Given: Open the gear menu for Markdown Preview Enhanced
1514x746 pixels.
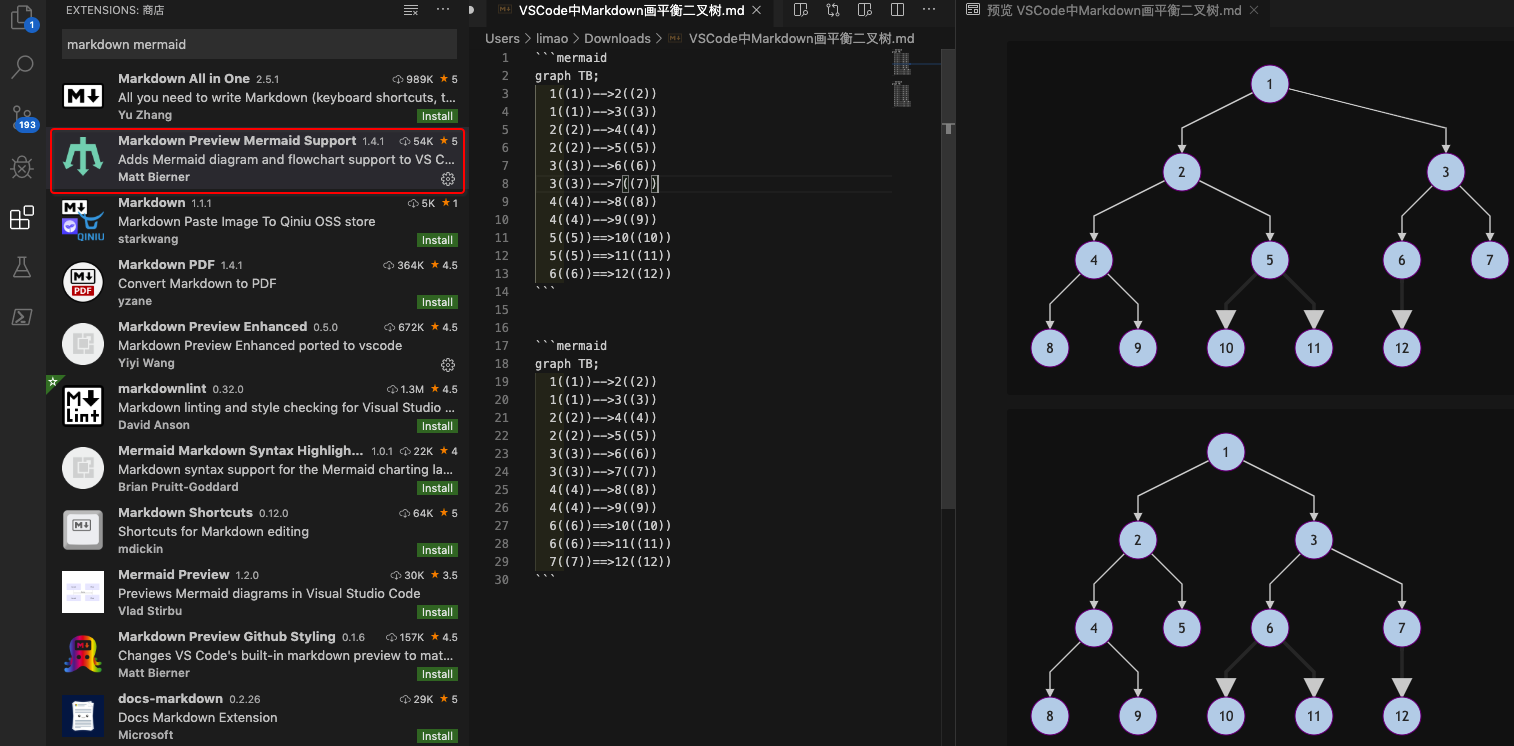Looking at the screenshot, I should click(448, 365).
